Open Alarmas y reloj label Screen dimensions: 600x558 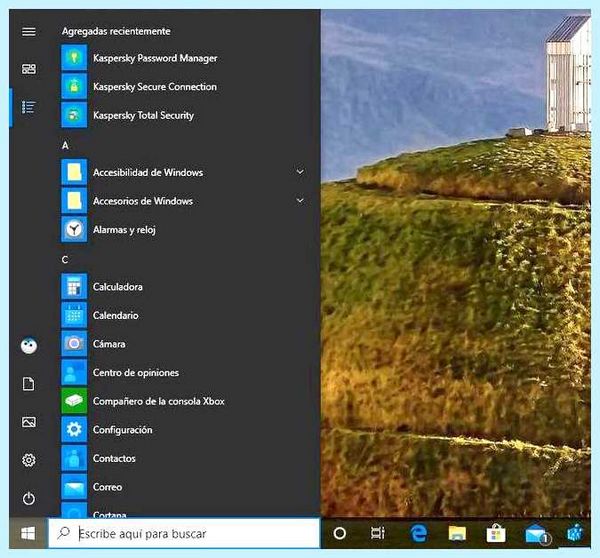tap(124, 230)
